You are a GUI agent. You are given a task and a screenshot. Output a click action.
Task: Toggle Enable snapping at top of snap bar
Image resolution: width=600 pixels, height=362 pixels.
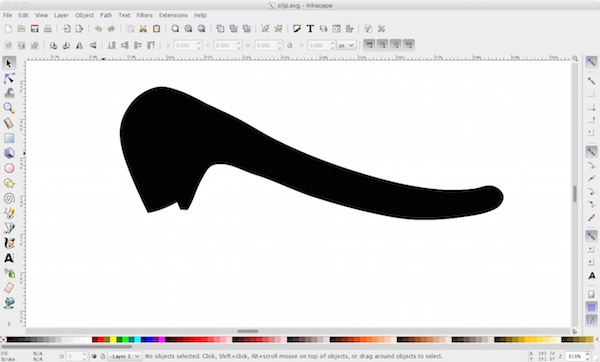pyautogui.click(x=591, y=62)
